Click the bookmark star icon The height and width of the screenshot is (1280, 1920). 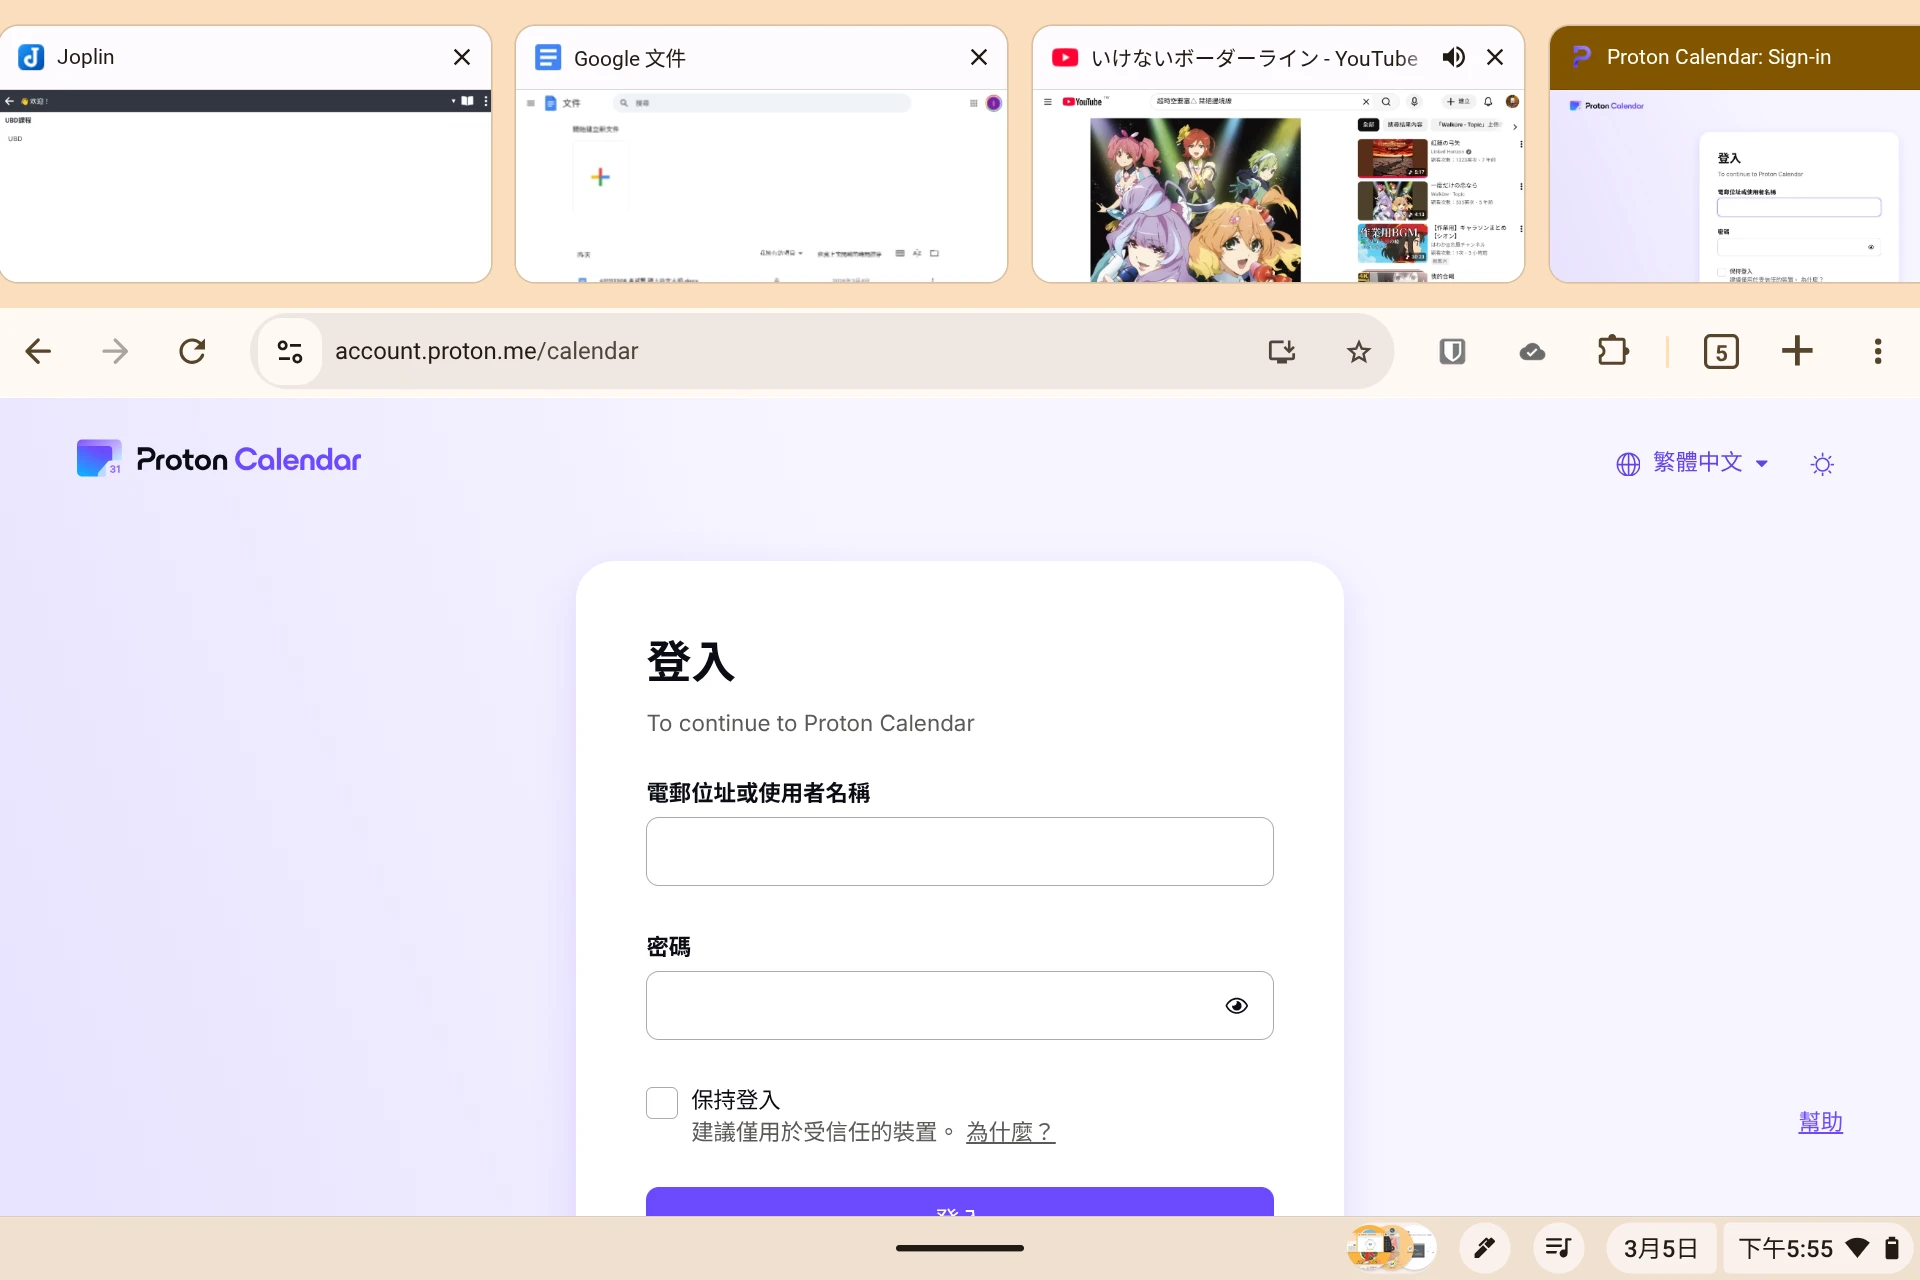pos(1358,351)
